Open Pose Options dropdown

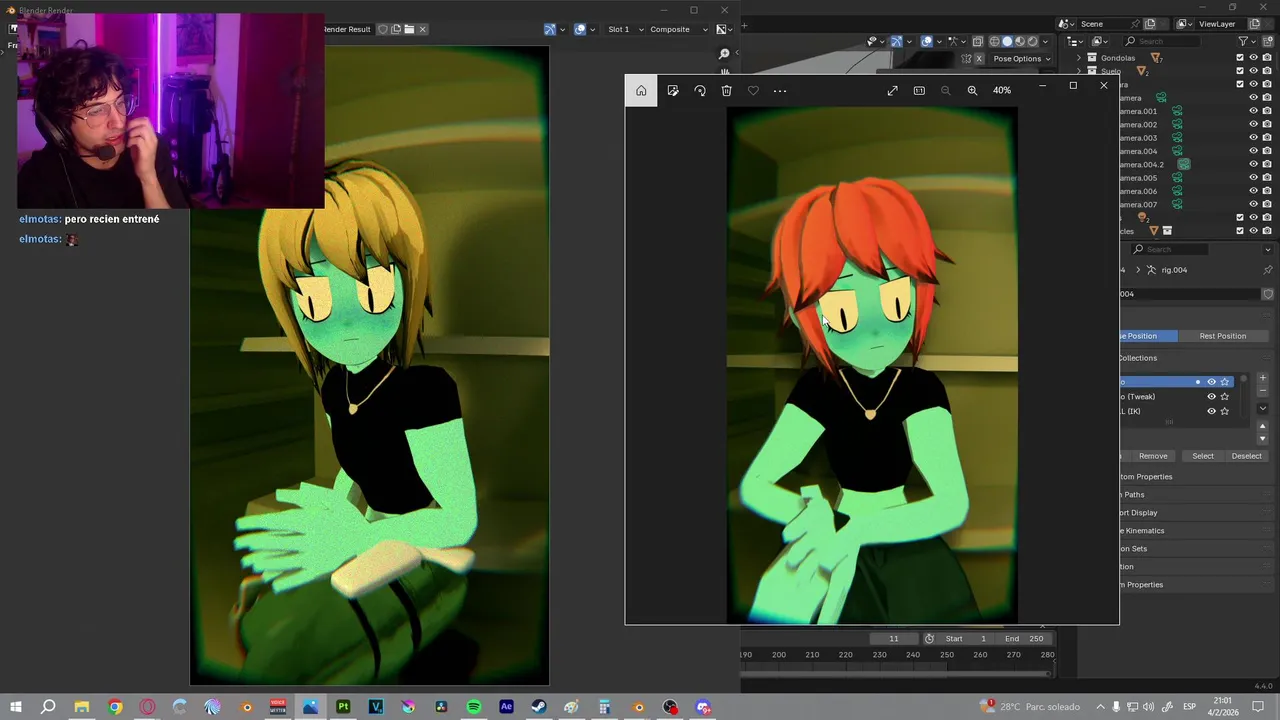click(1020, 58)
